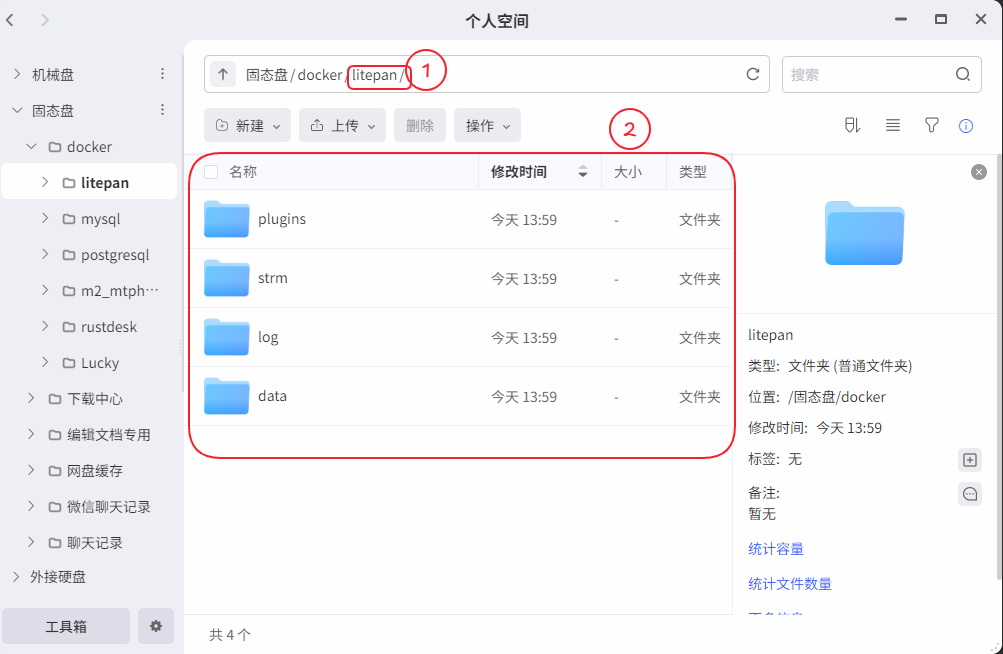
Task: Open the 新建 dropdown
Action: [x=248, y=125]
